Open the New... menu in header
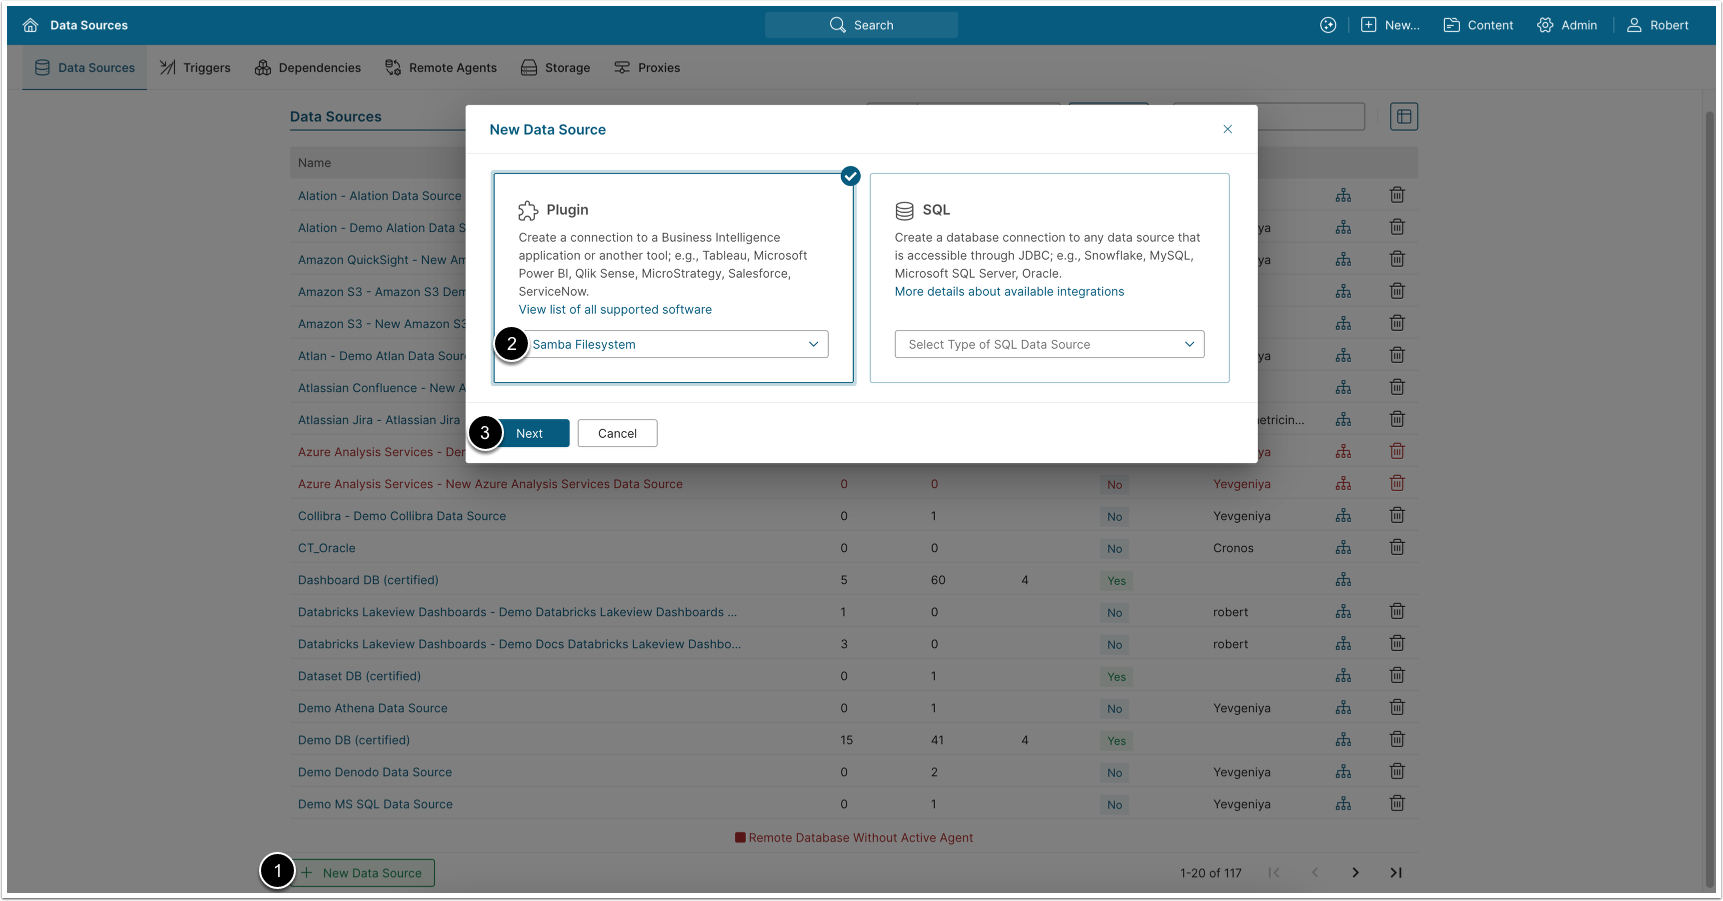The height and width of the screenshot is (901, 1723). (1390, 25)
